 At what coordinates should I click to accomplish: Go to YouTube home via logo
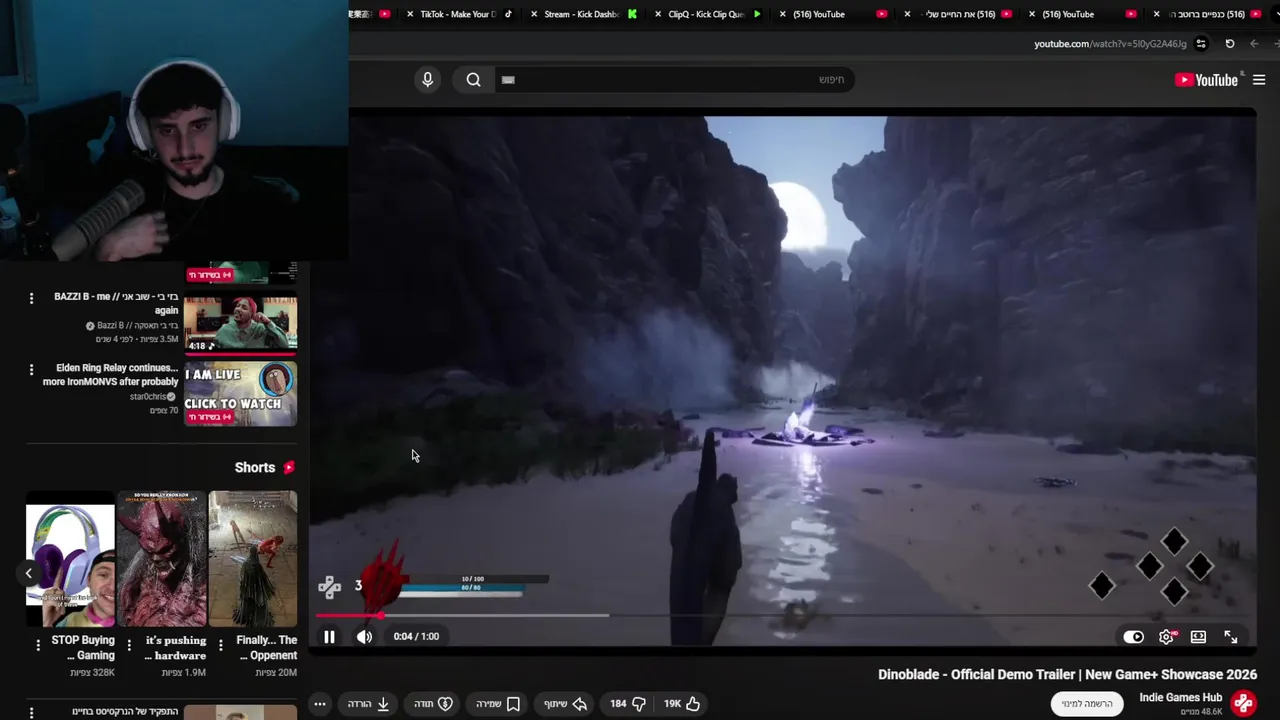coord(1206,80)
